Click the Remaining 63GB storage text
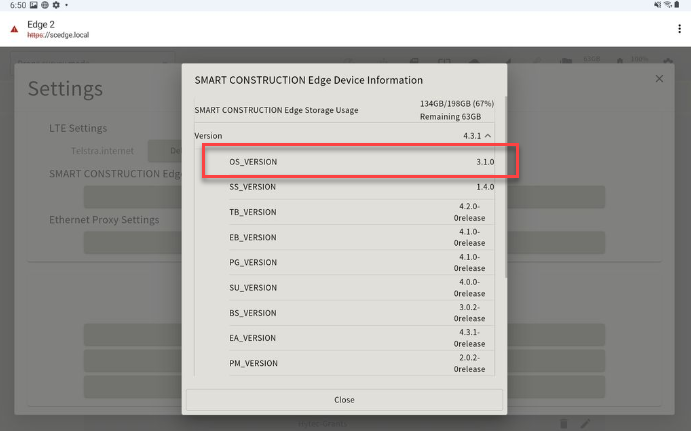Screen dimensions: 691x431 (x=450, y=117)
